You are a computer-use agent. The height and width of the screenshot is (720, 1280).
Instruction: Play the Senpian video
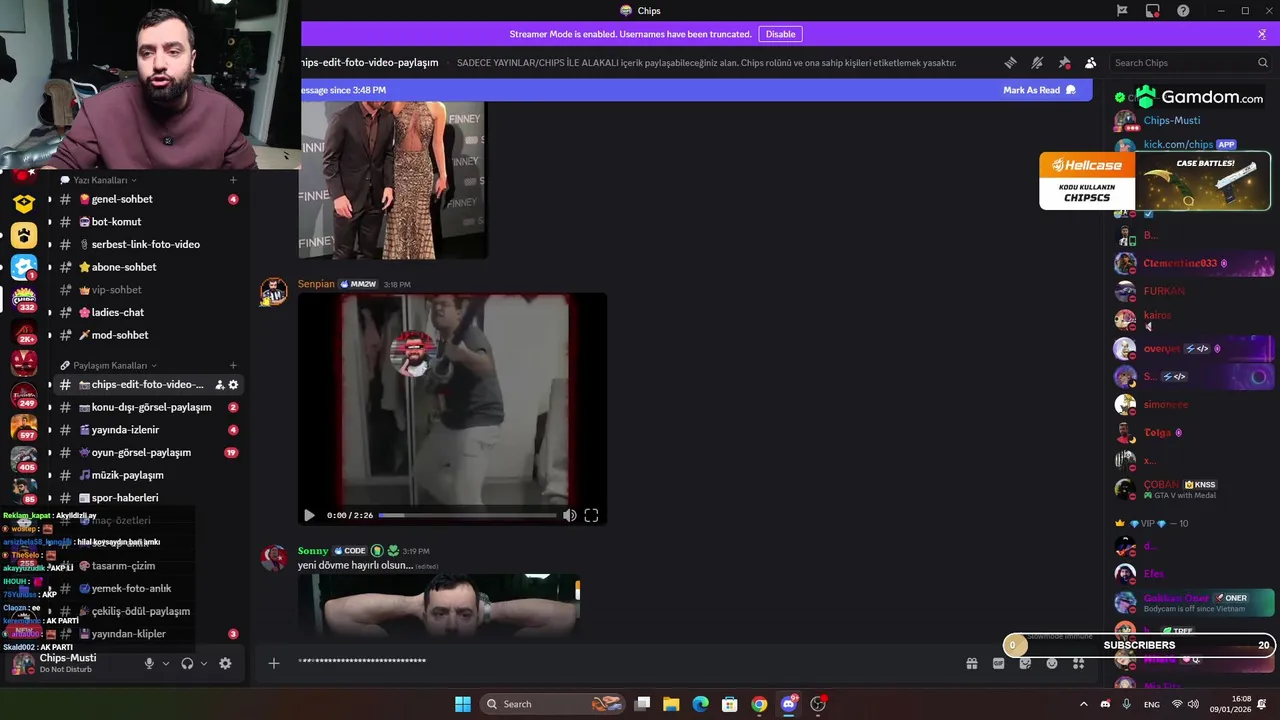(x=309, y=515)
